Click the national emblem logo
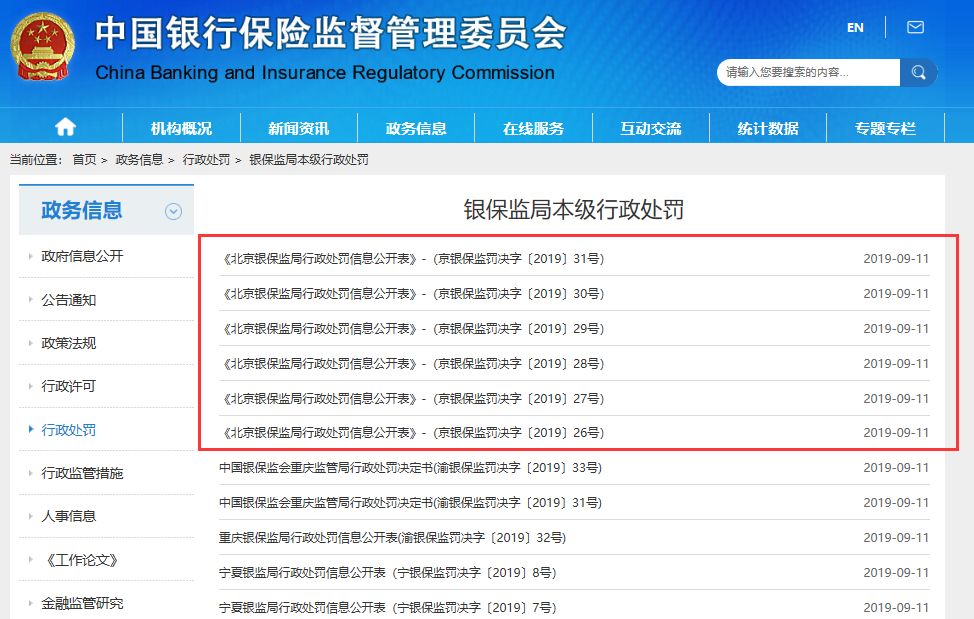Screen dimensions: 974x619 pos(42,47)
